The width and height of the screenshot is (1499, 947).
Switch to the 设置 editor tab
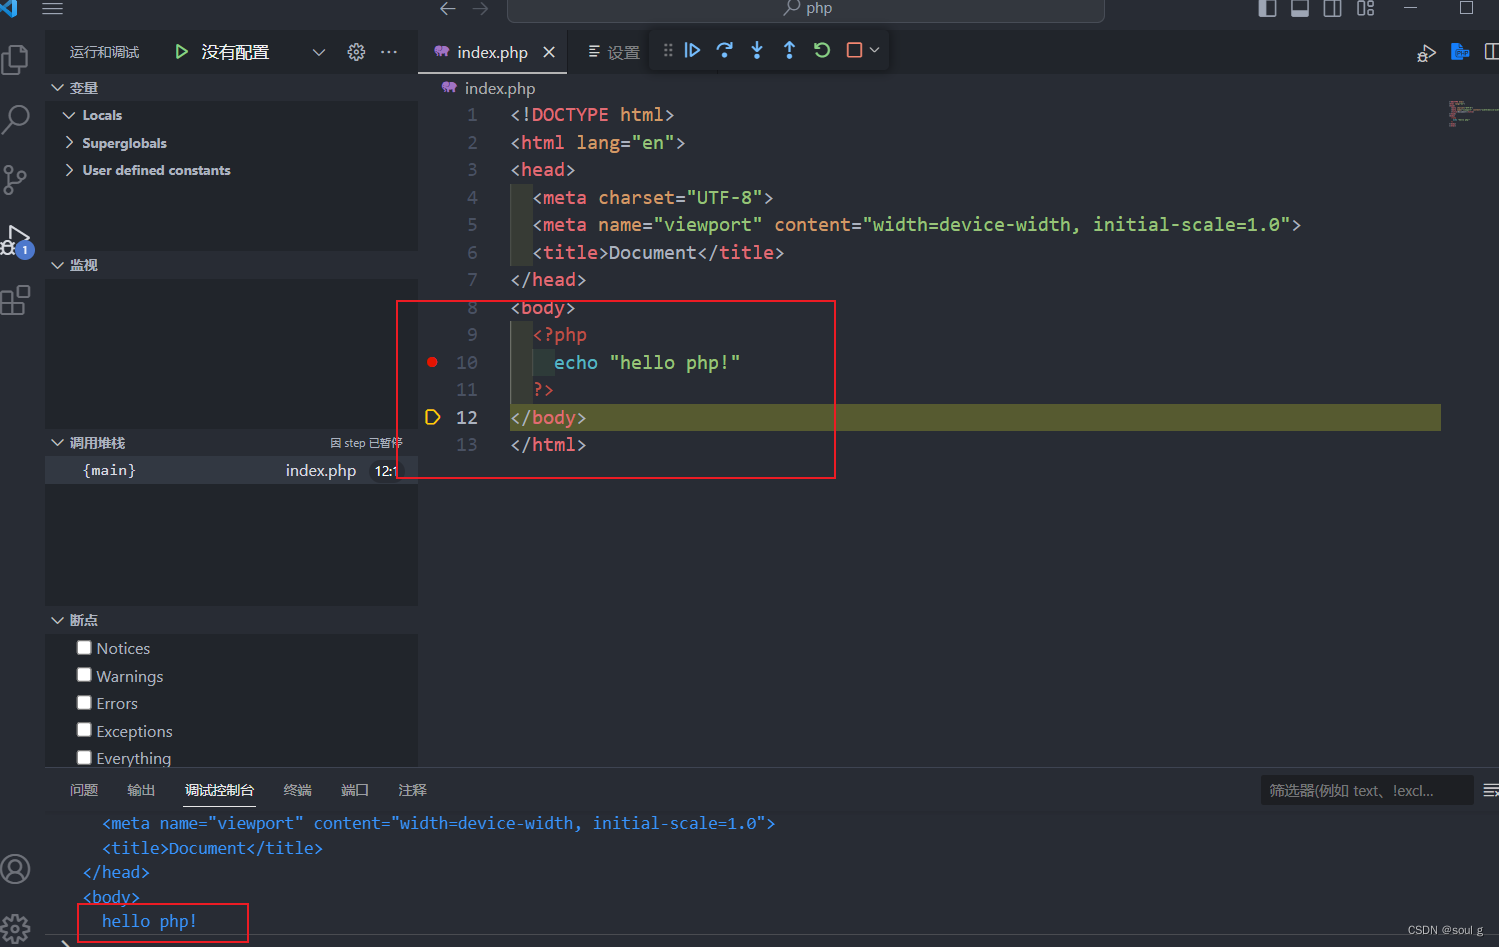[x=614, y=52]
